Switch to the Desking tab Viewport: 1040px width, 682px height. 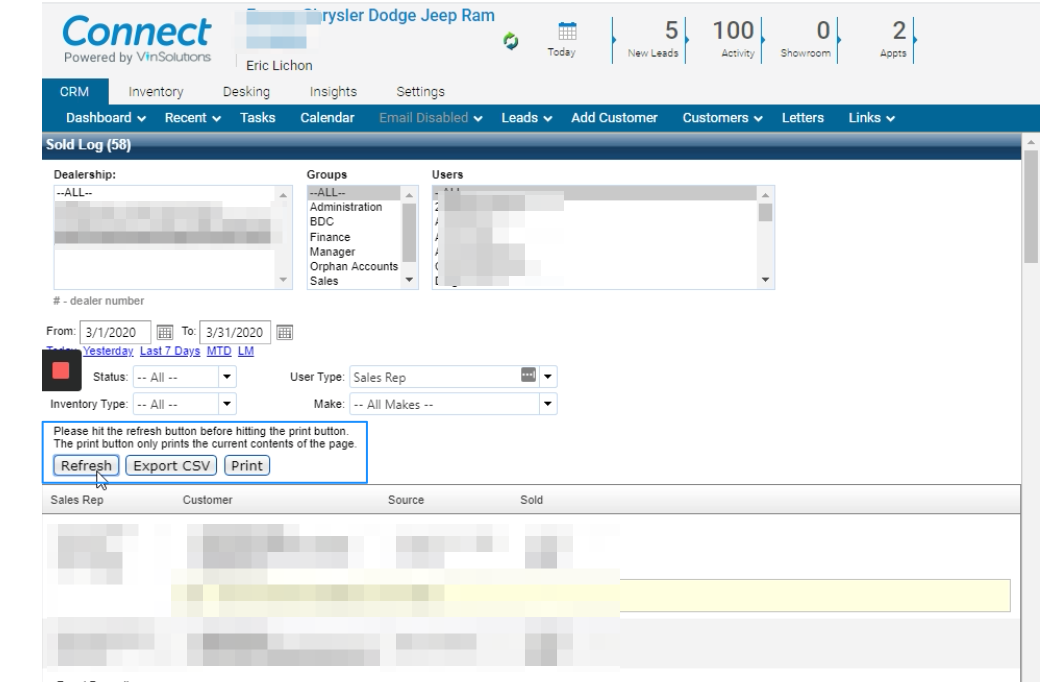coord(246,92)
